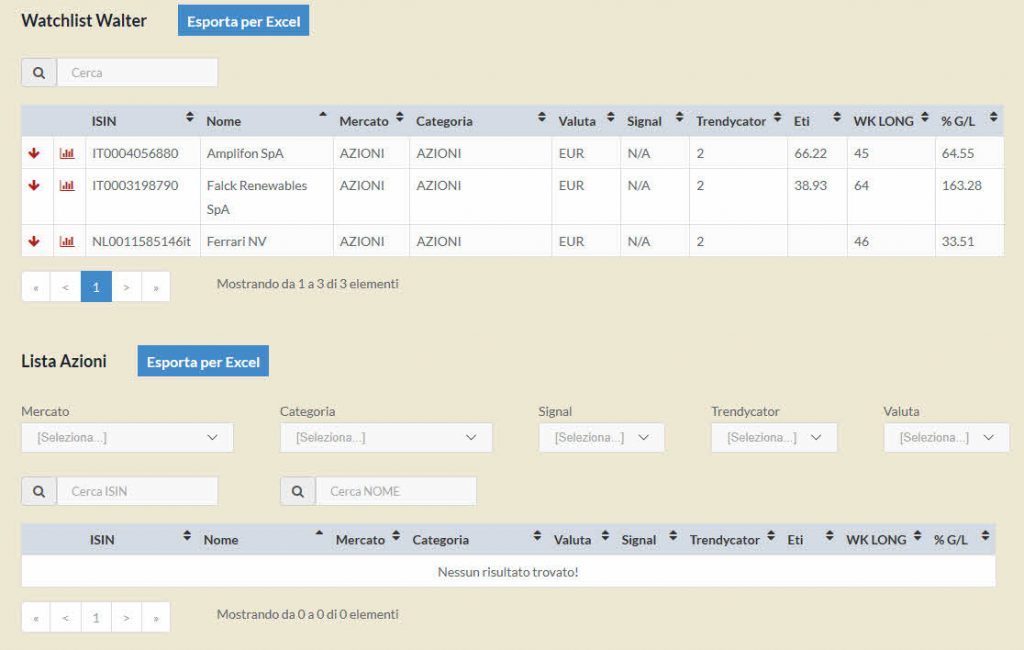
Task: Expand the Signal filter dropdown
Action: (x=601, y=438)
